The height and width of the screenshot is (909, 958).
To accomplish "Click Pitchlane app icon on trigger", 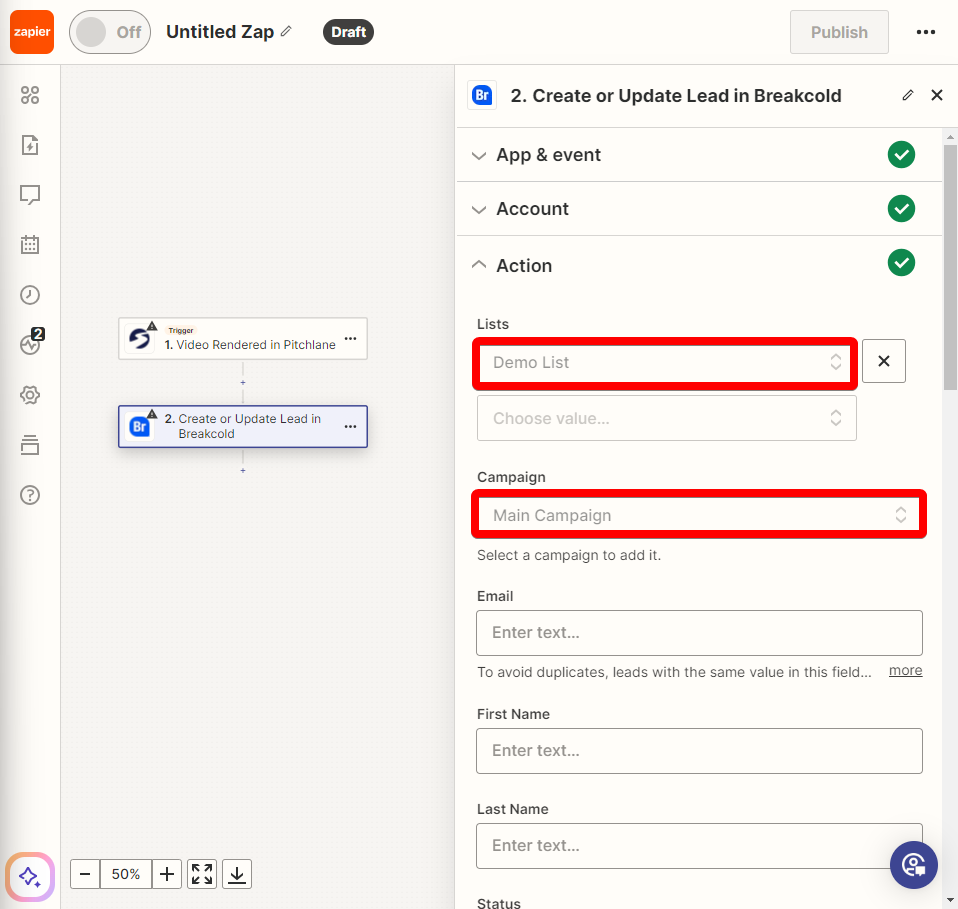I will [x=140, y=338].
